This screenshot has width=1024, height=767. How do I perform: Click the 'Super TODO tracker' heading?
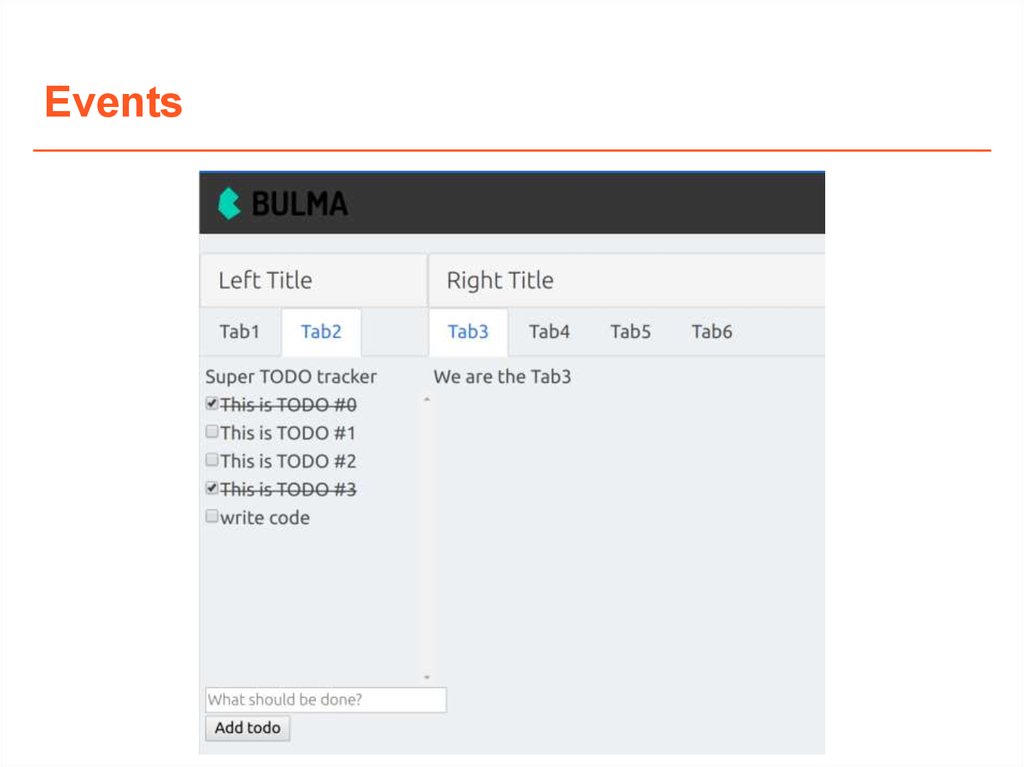pos(291,377)
